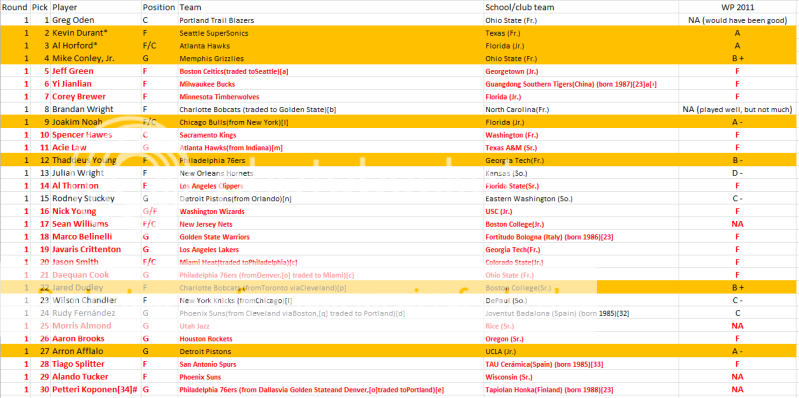Select the Position column header
Screen dimensions: 799x398
159,8
